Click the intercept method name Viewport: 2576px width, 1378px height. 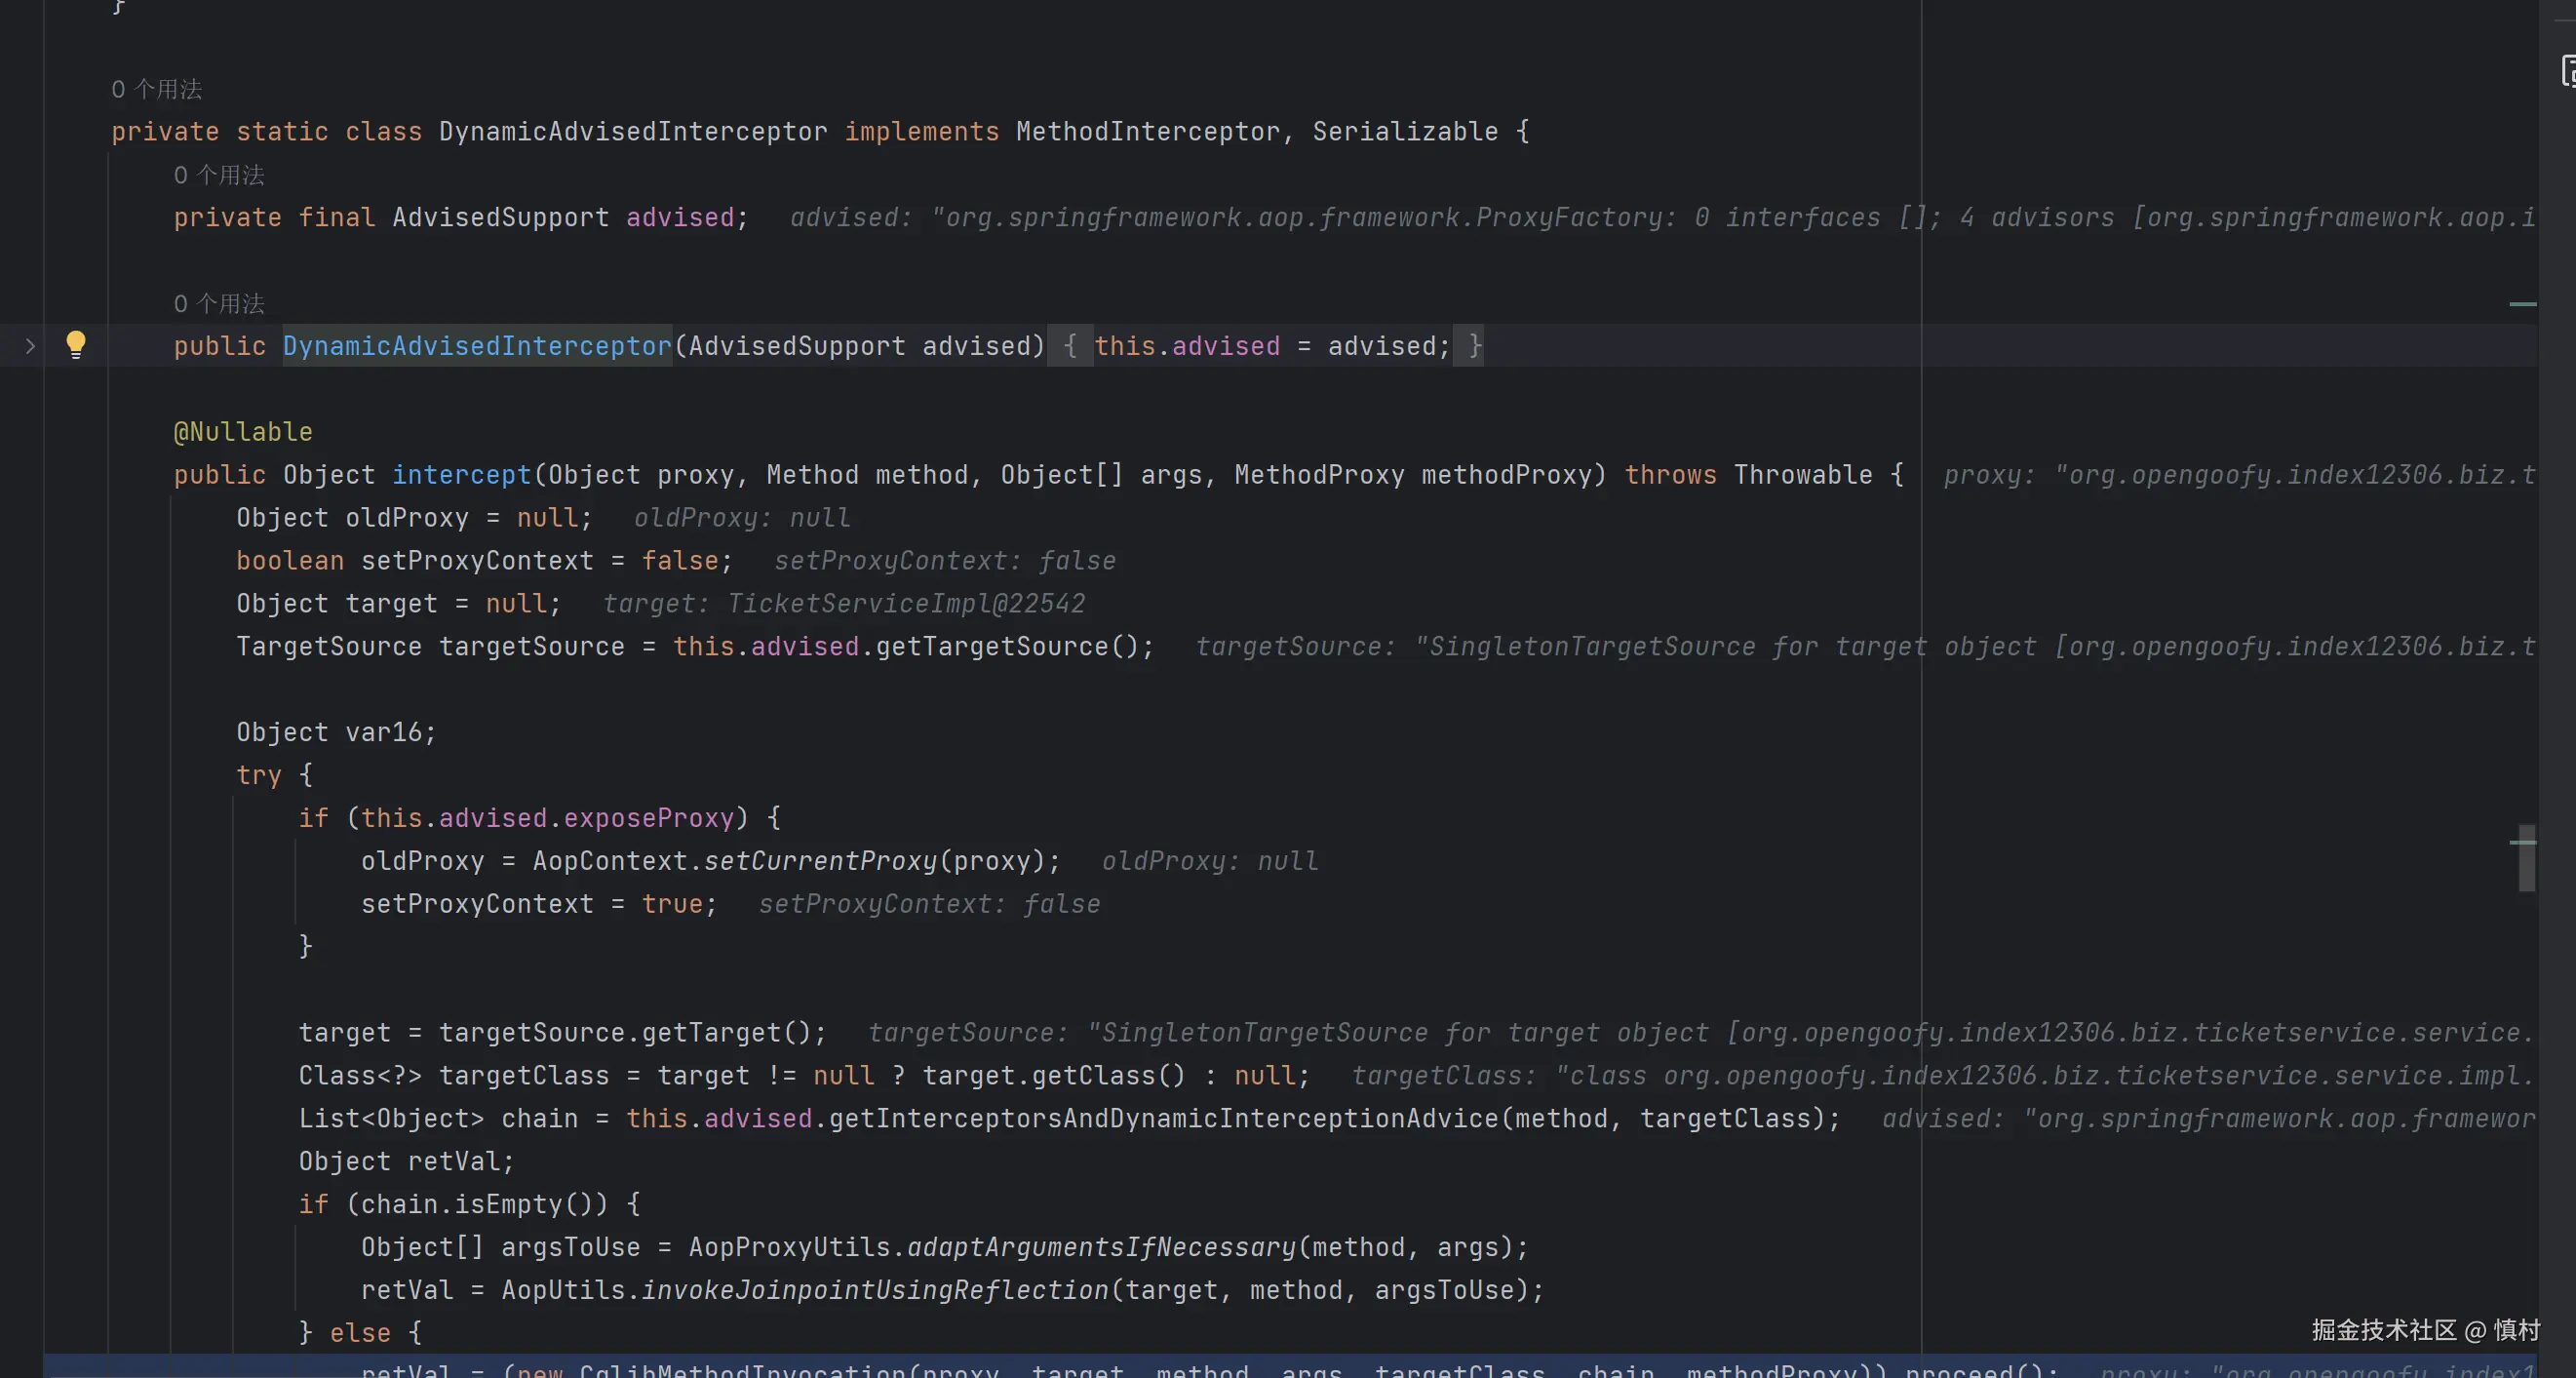click(461, 475)
